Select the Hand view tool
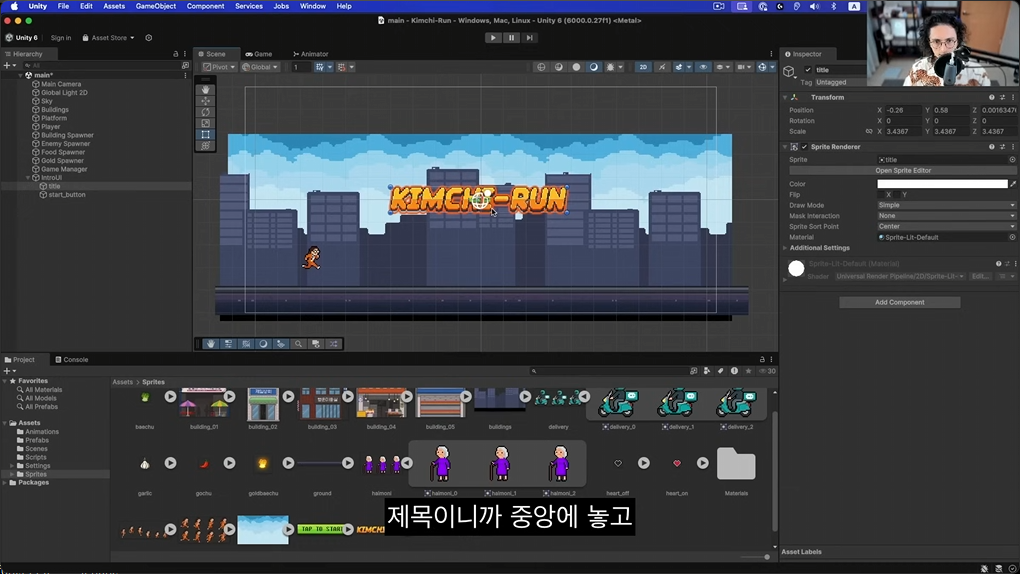 tap(206, 90)
